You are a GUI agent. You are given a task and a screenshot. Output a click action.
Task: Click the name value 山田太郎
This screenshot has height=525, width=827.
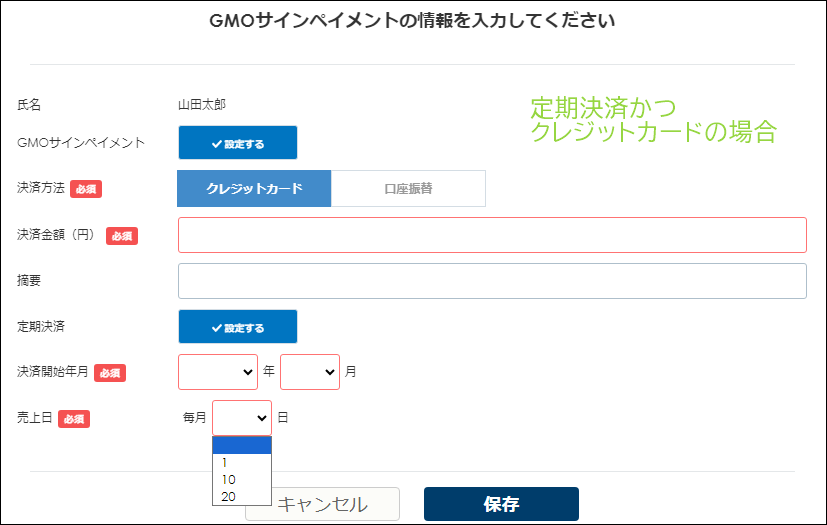pos(202,104)
